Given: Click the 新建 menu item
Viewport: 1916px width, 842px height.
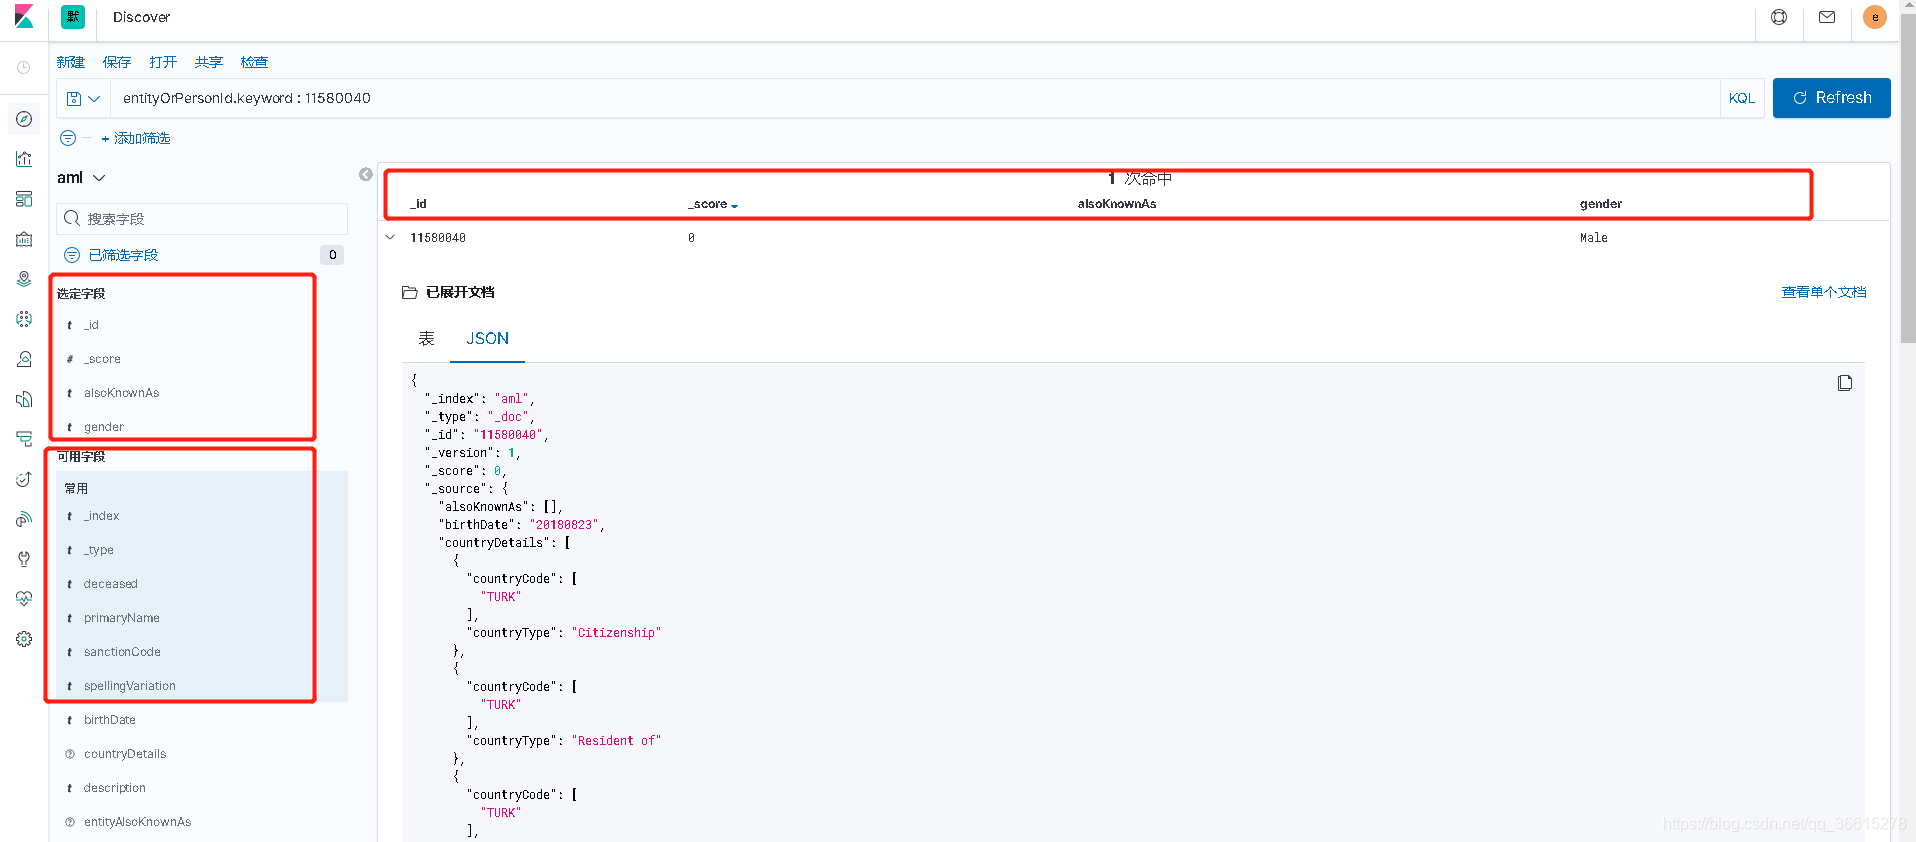Looking at the screenshot, I should click(x=70, y=62).
